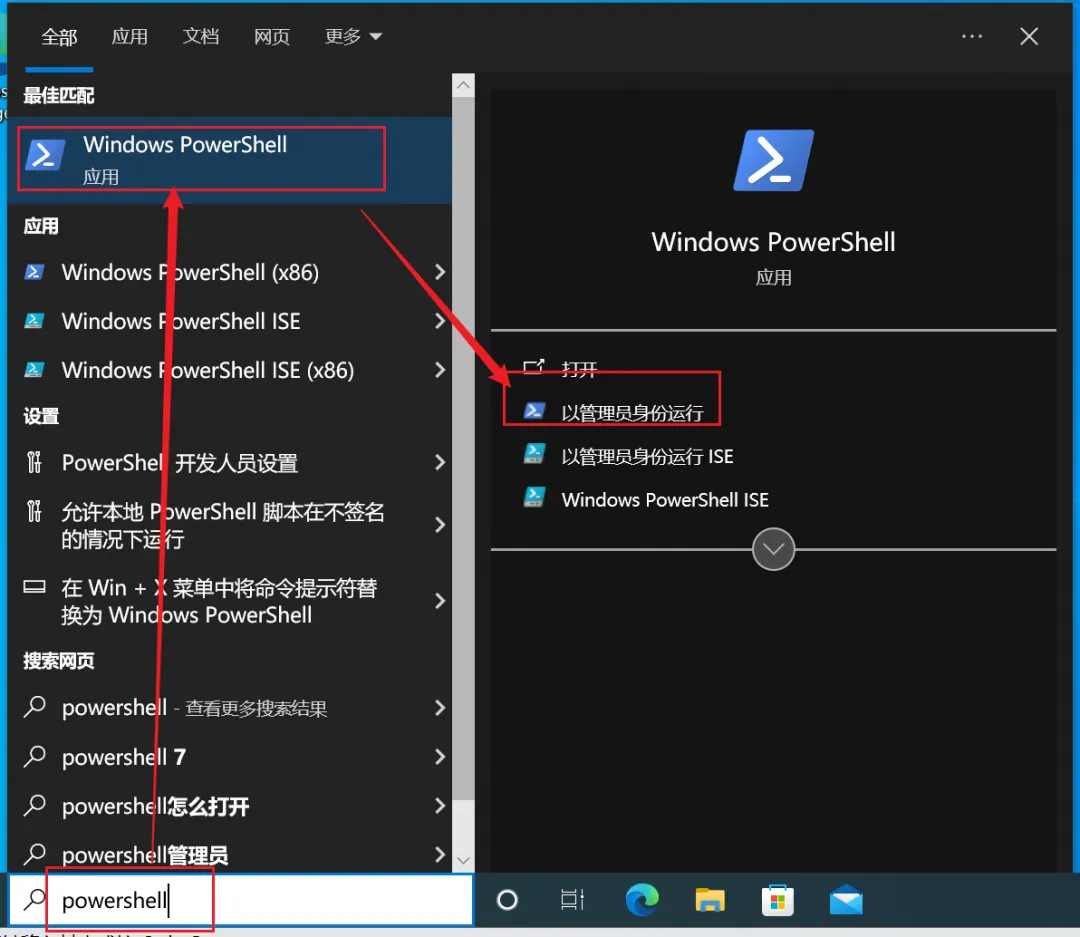Expand the preview pane actions chevron
This screenshot has width=1080, height=937.
point(773,549)
